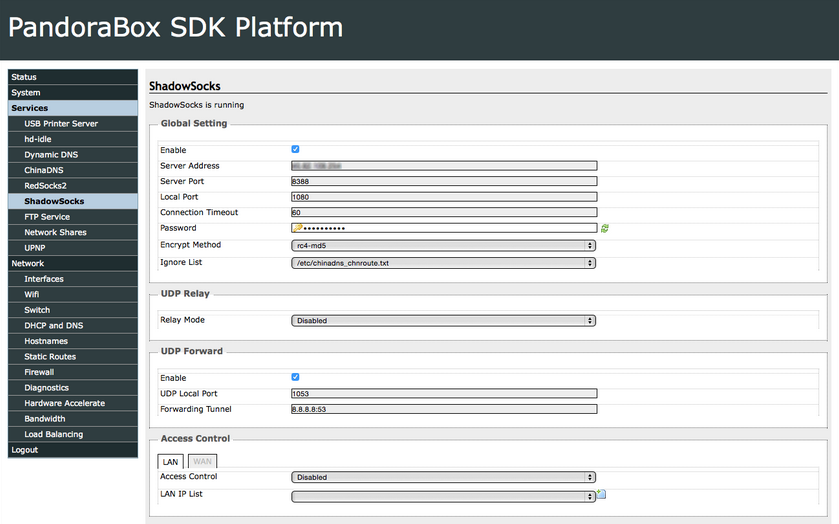The height and width of the screenshot is (524, 839).
Task: Switch to the WAN tab
Action: point(202,461)
